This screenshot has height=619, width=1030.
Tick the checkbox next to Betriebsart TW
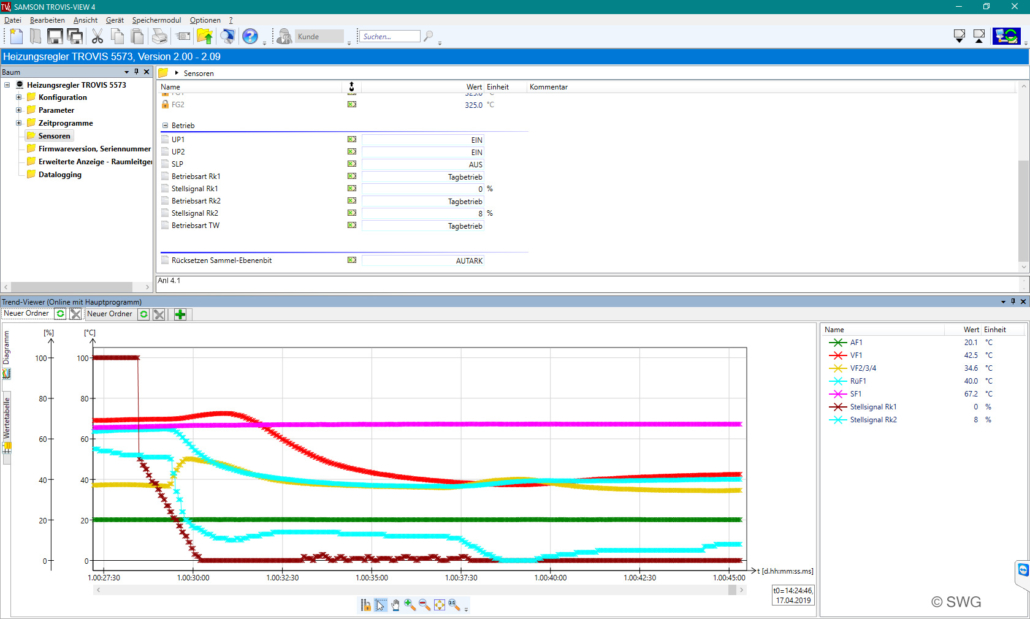[165, 225]
